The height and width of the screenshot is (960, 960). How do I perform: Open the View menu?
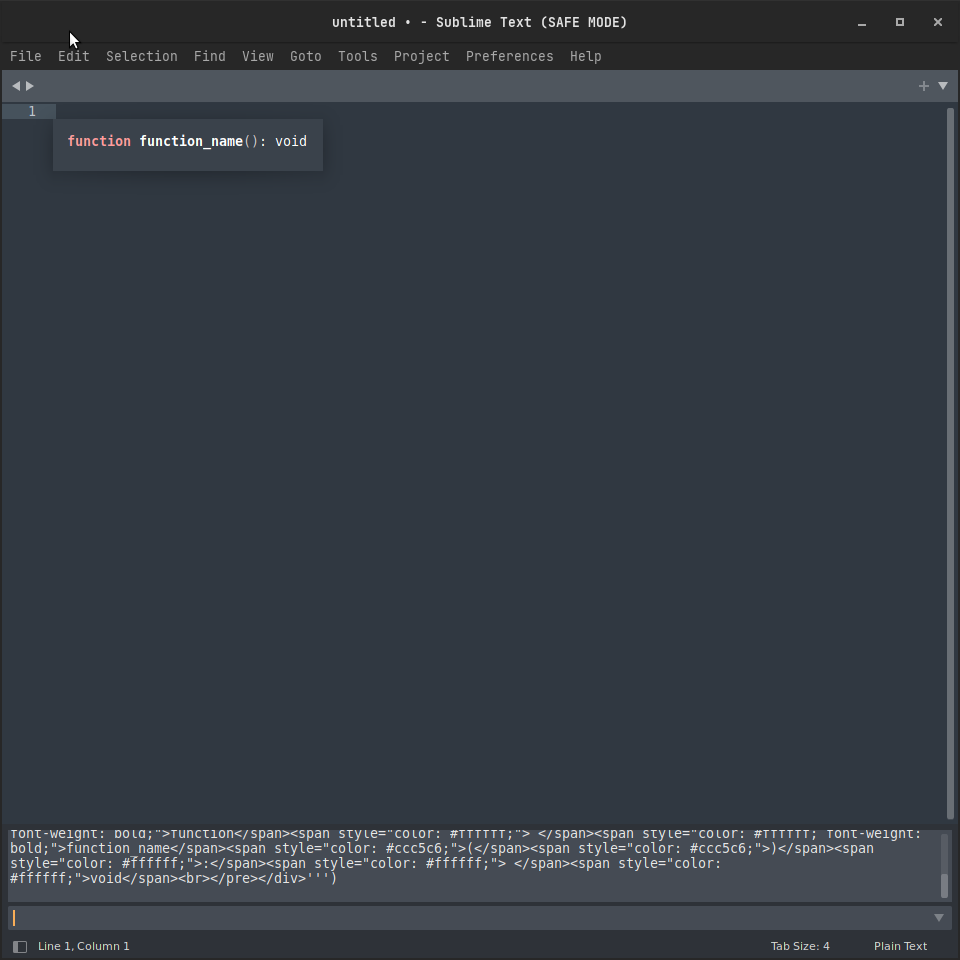pos(257,56)
